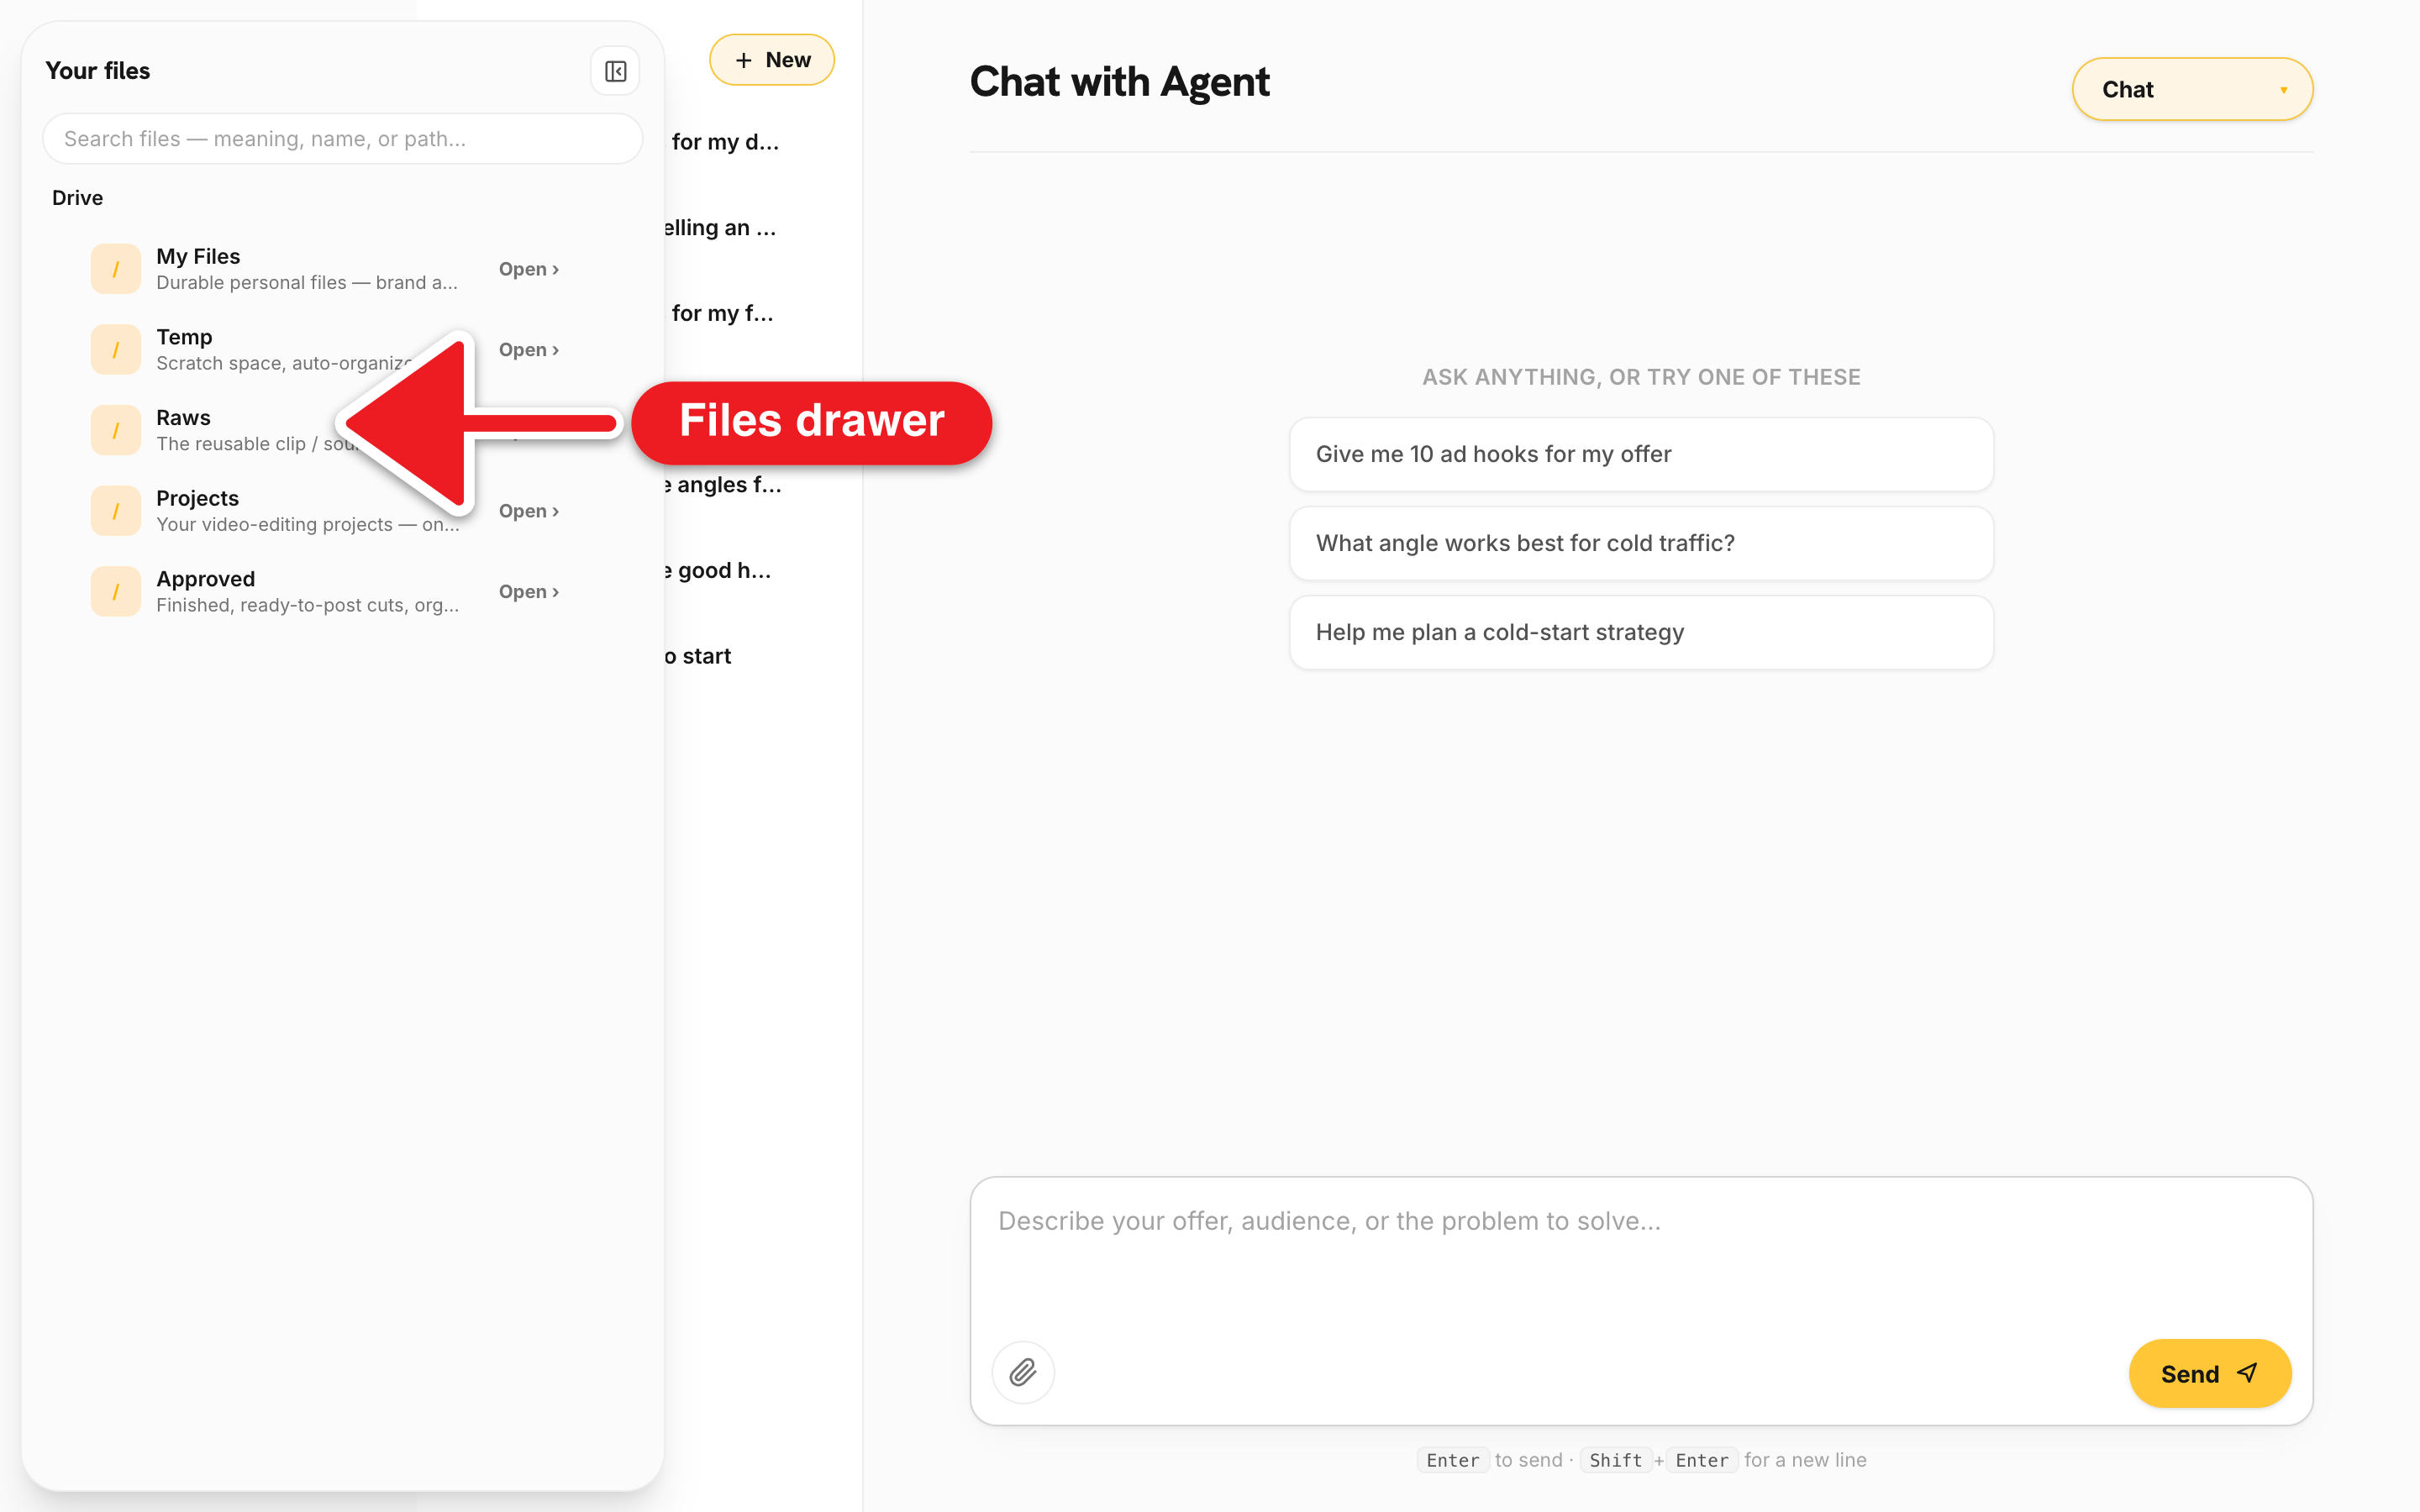This screenshot has height=1512, width=2420.
Task: Click the Approved folder icon
Action: tap(116, 592)
